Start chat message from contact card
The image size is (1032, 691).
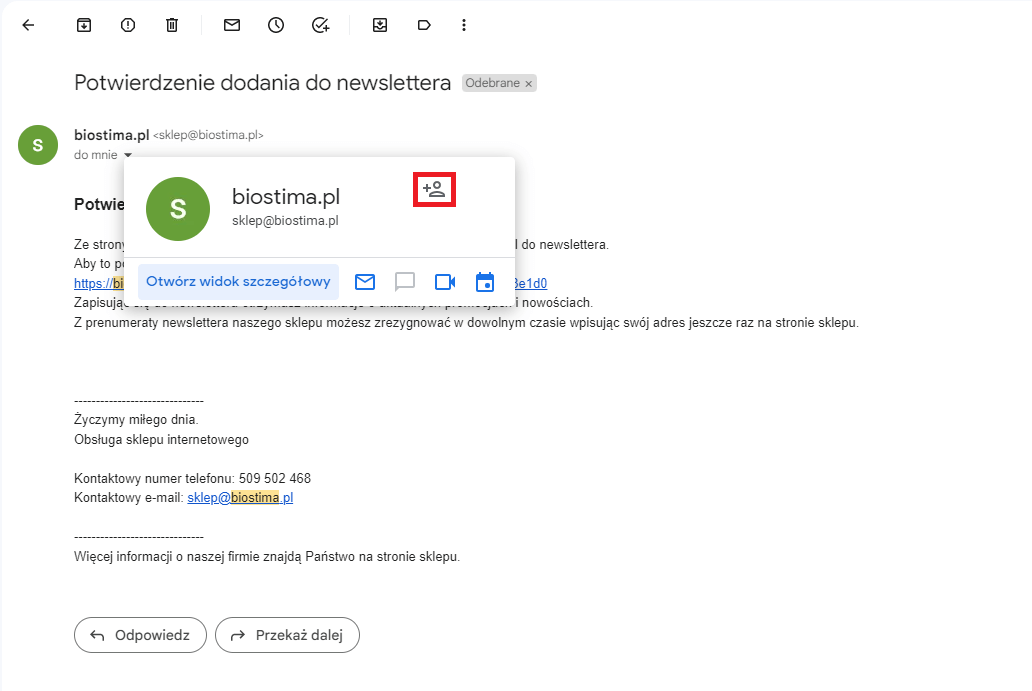tap(405, 282)
